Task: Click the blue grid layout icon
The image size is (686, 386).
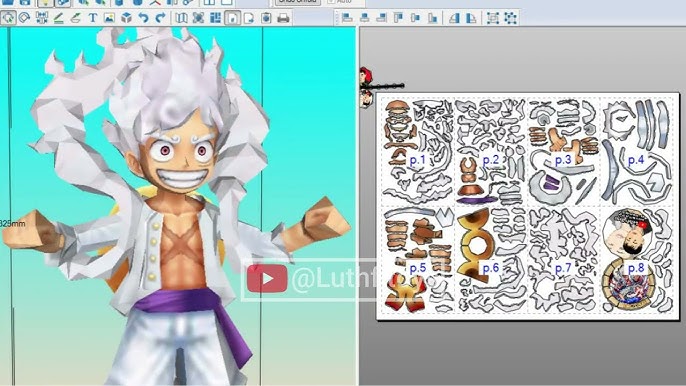Action: 215,18
